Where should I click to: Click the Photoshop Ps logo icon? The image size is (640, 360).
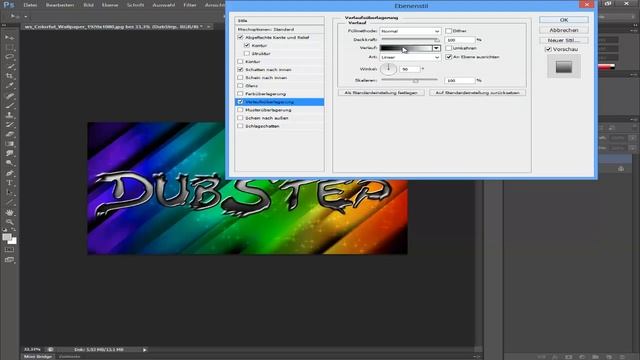pyautogui.click(x=8, y=5)
